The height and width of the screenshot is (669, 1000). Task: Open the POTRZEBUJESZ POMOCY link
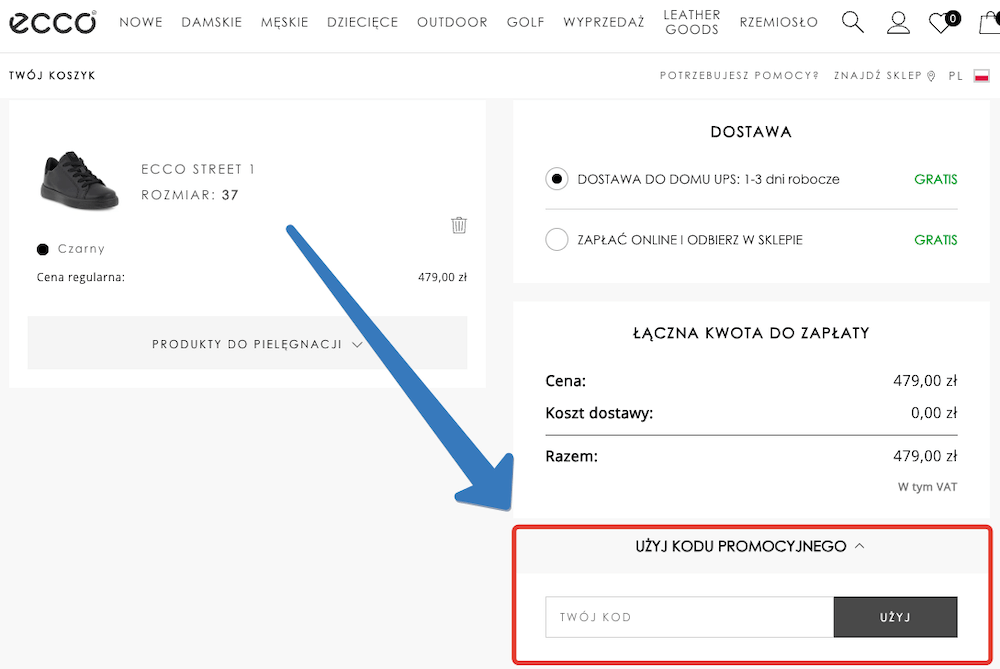(x=737, y=75)
